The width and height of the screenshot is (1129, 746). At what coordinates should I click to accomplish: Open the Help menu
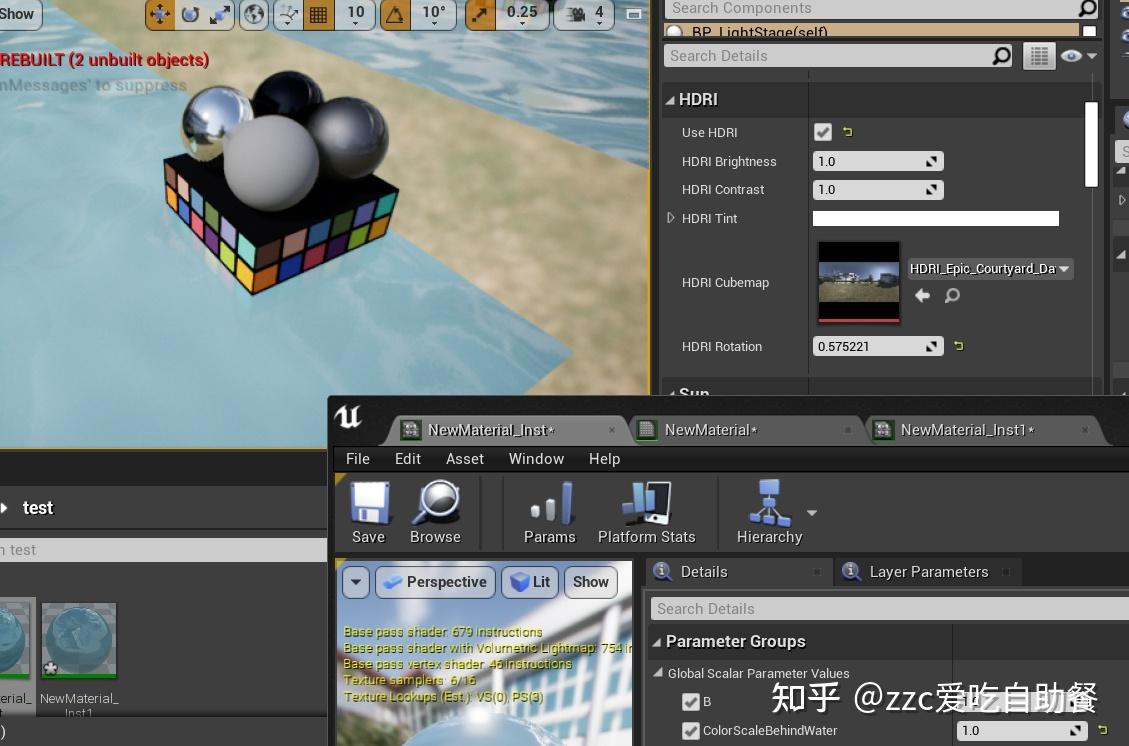(x=604, y=459)
